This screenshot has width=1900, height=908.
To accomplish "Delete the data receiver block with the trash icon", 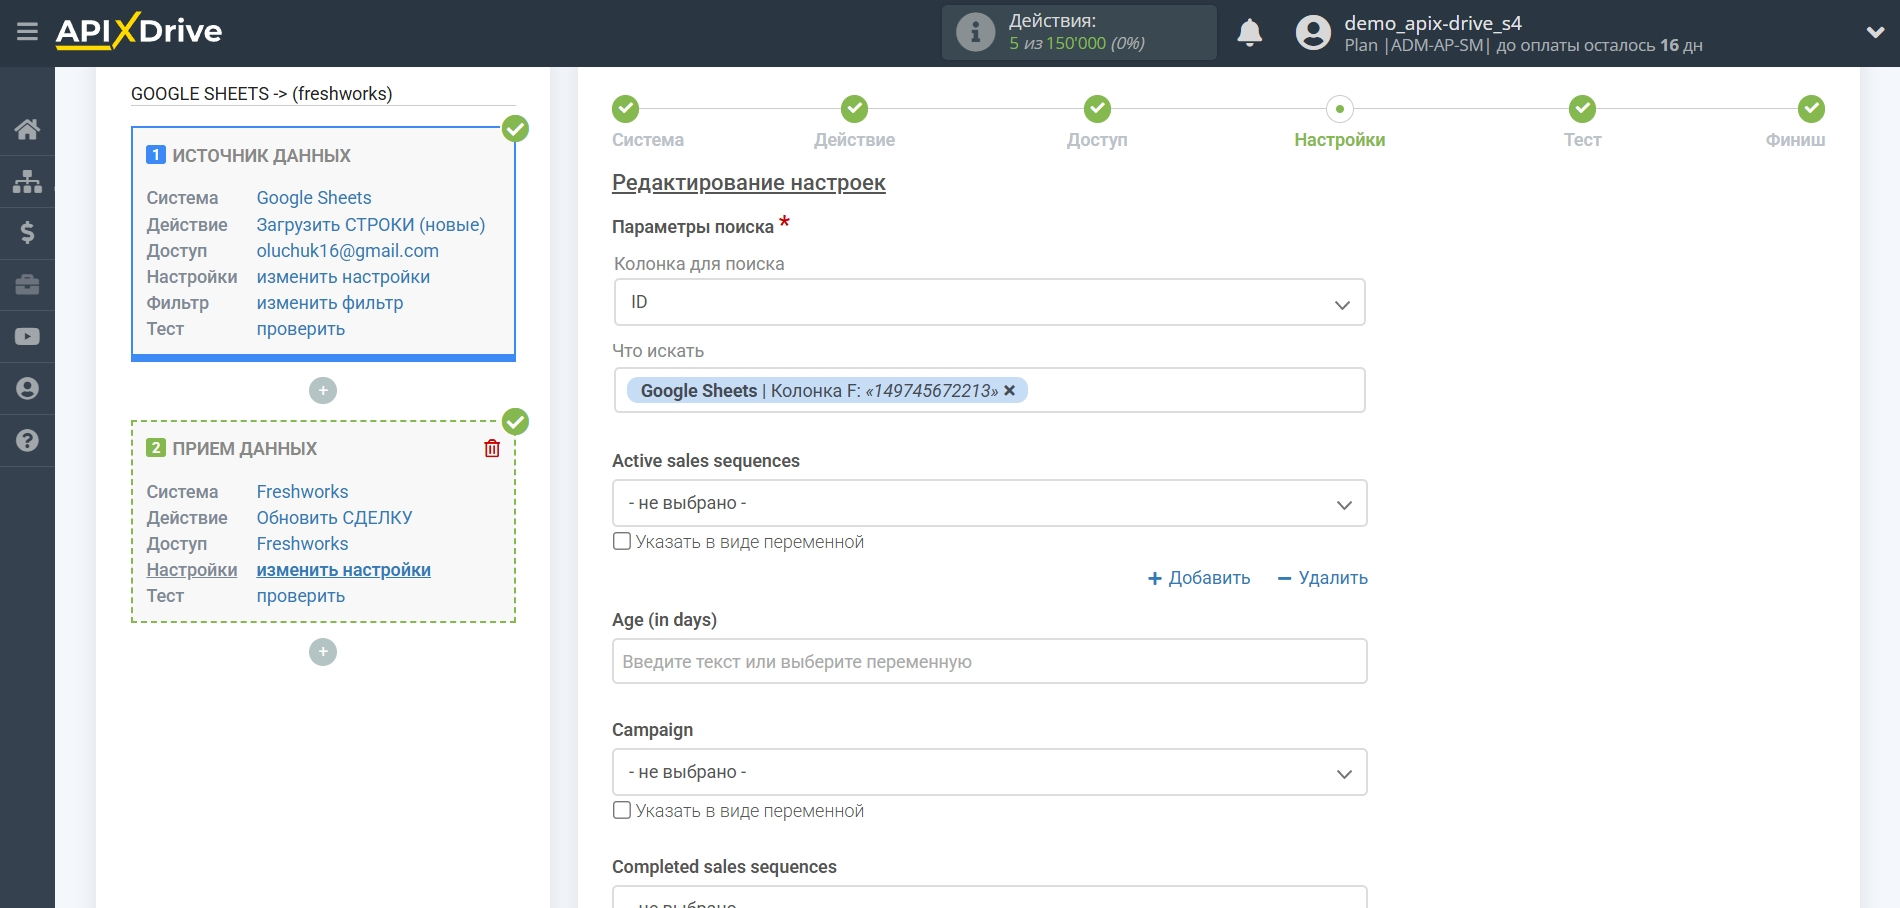I will 492,449.
